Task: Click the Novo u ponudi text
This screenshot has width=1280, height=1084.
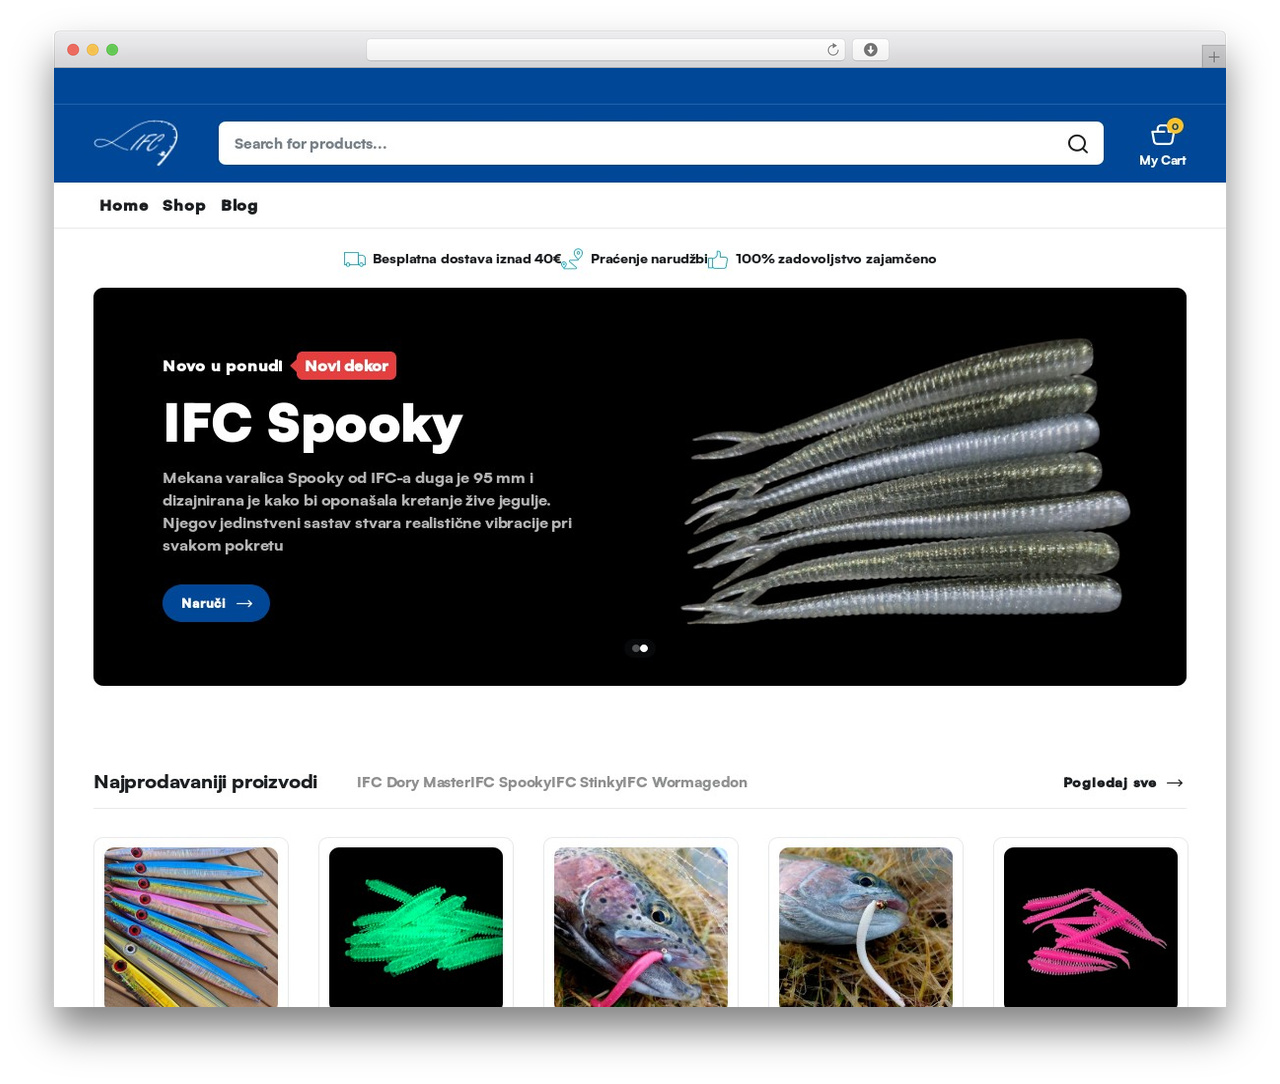Action: coord(223,366)
